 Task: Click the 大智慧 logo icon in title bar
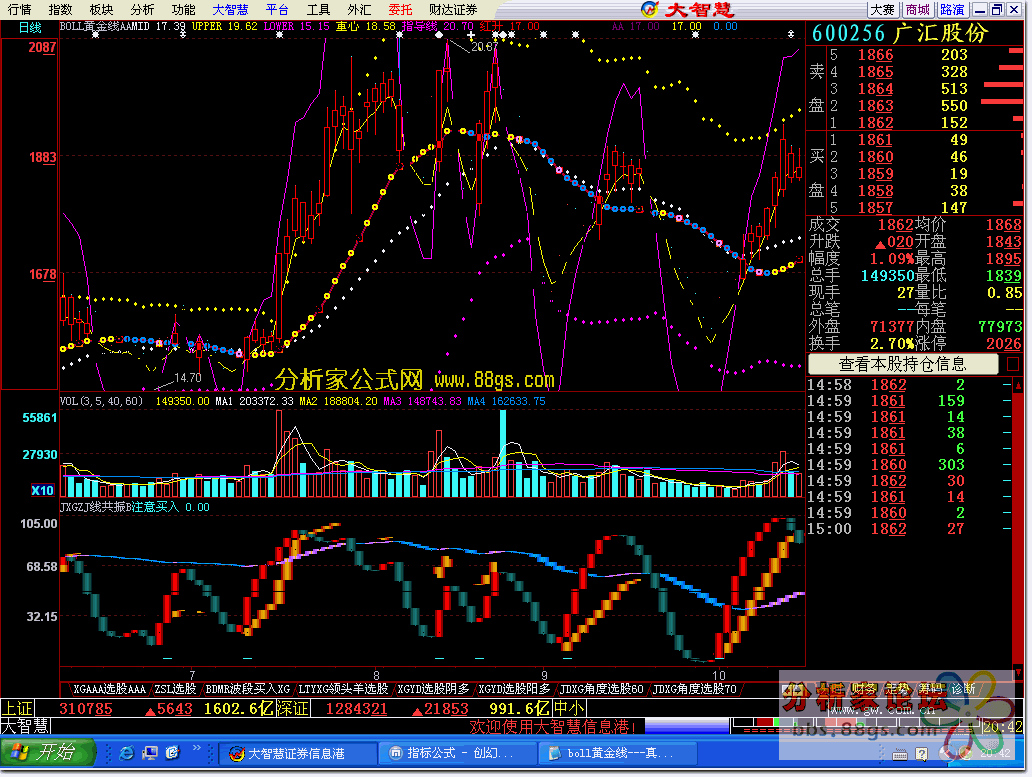click(650, 9)
